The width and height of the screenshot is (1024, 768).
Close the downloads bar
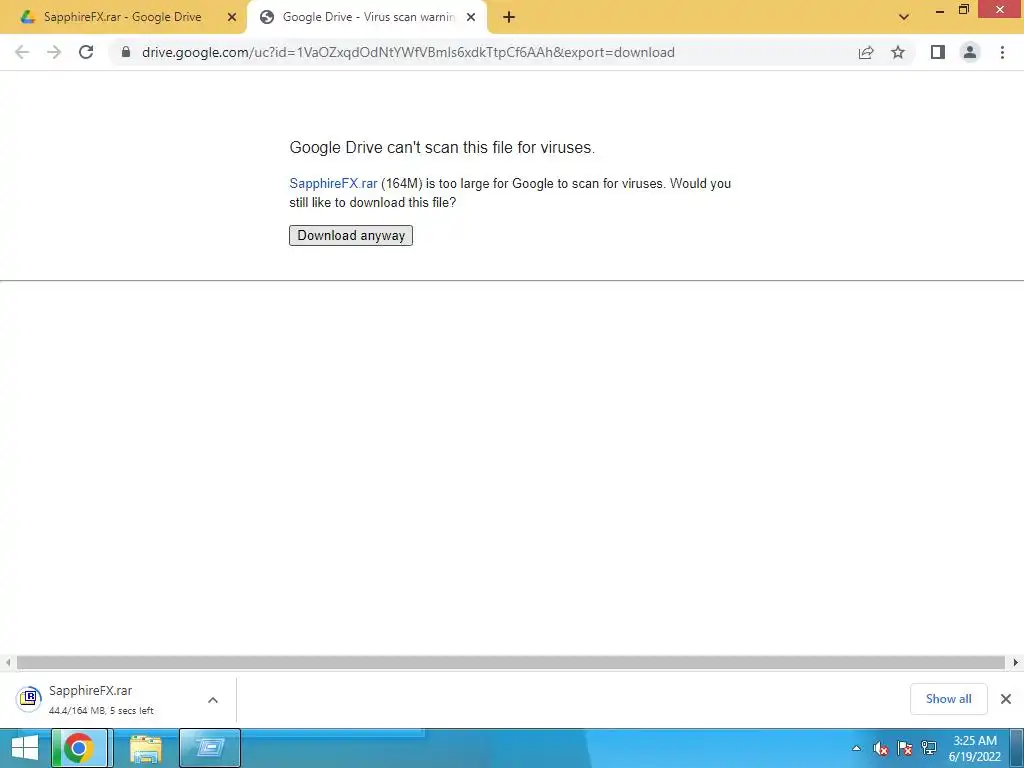[x=1006, y=699]
